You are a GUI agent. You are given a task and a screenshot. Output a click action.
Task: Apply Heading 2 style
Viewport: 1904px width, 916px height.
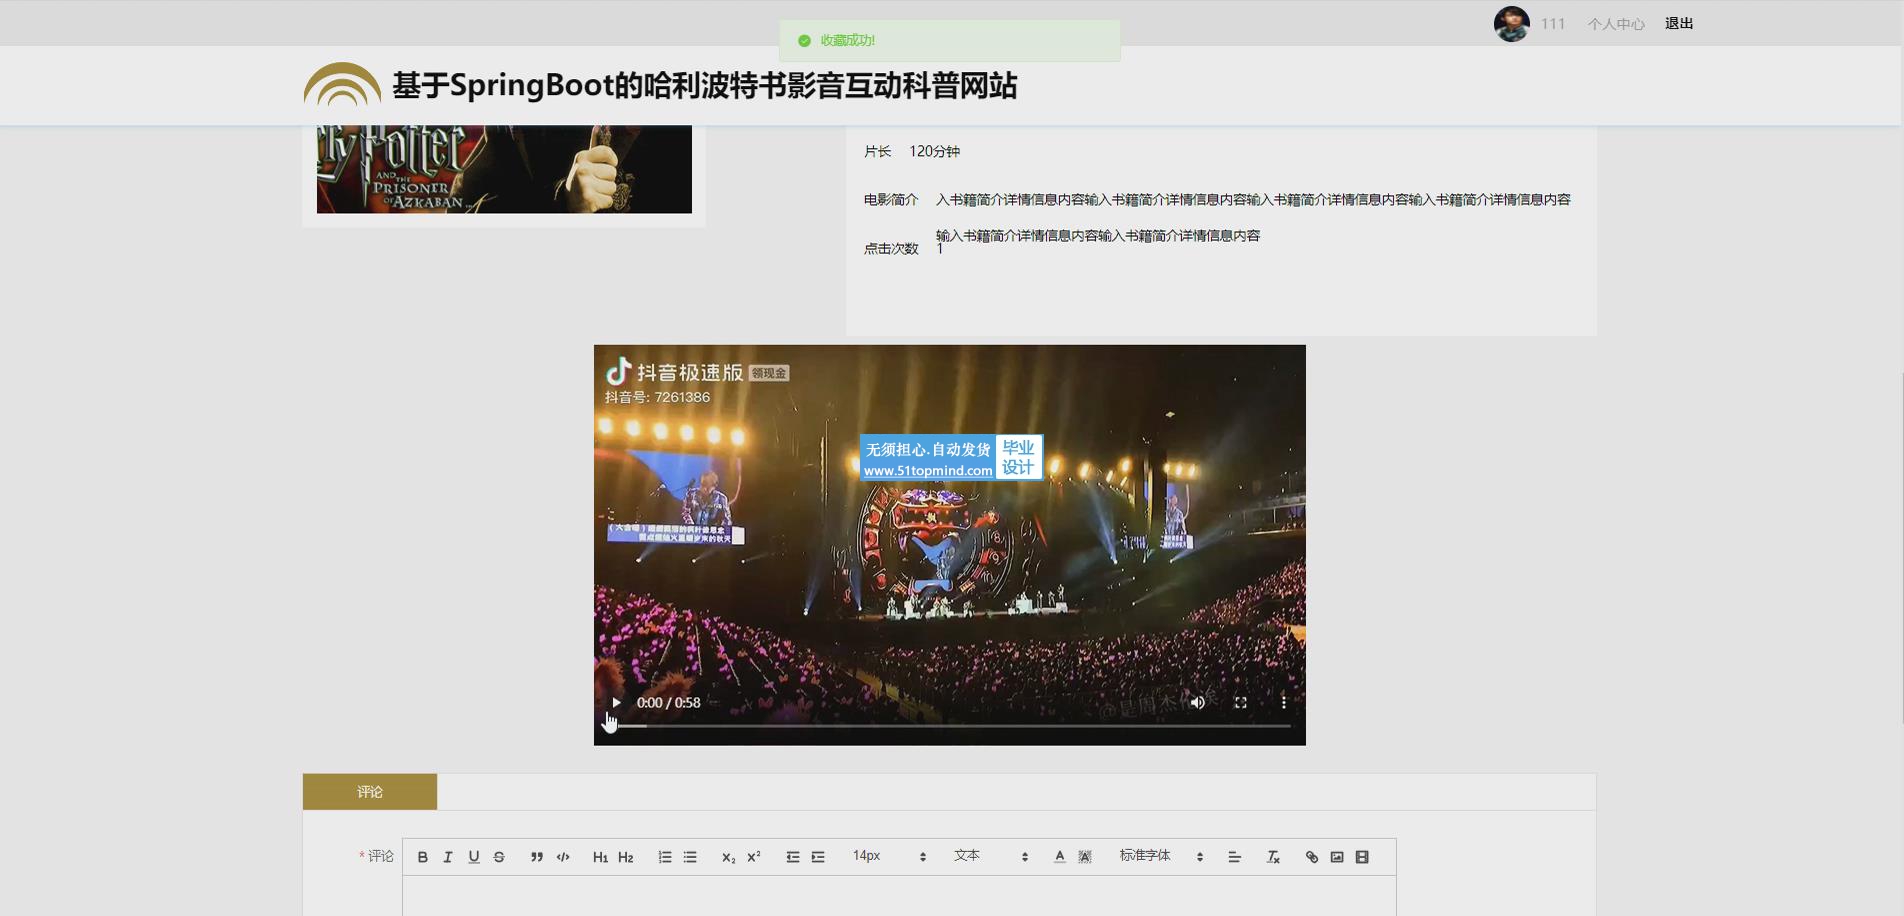pyautogui.click(x=626, y=857)
